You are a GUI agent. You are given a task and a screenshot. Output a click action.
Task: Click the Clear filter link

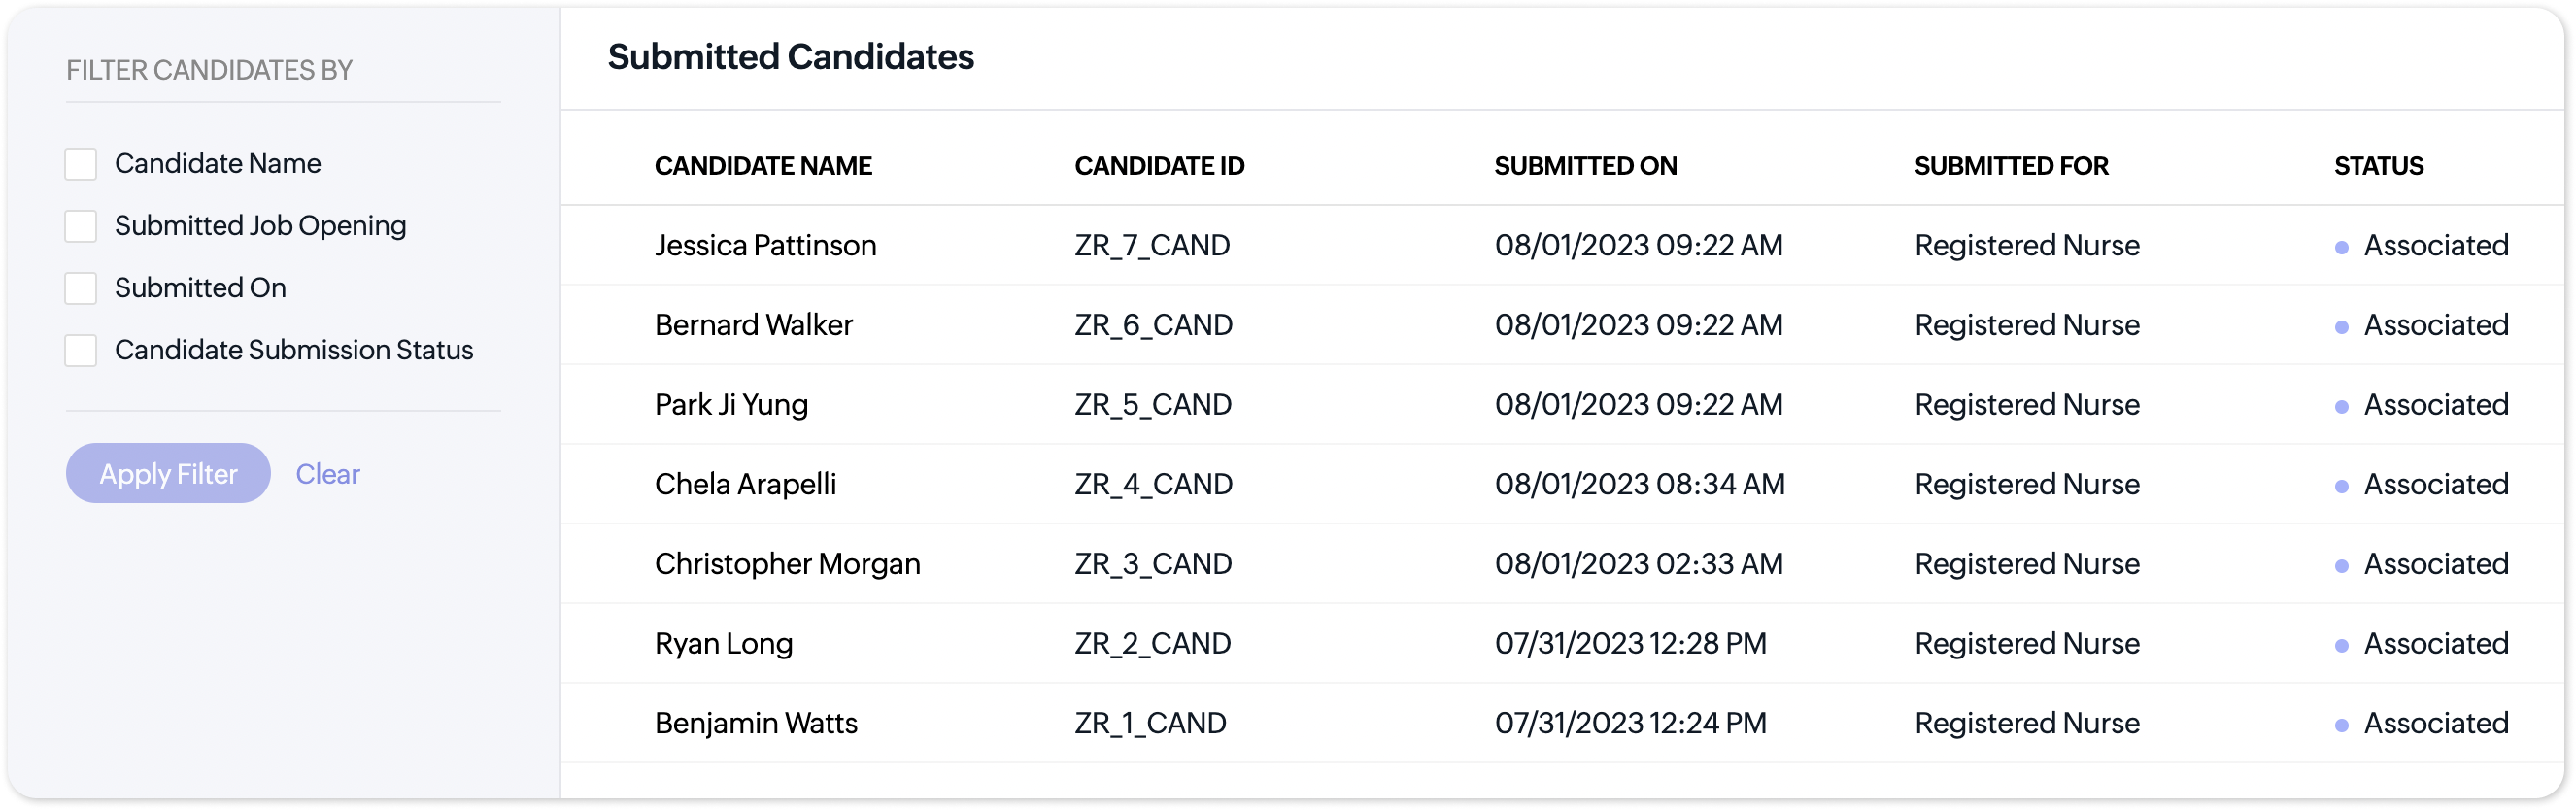coord(327,474)
